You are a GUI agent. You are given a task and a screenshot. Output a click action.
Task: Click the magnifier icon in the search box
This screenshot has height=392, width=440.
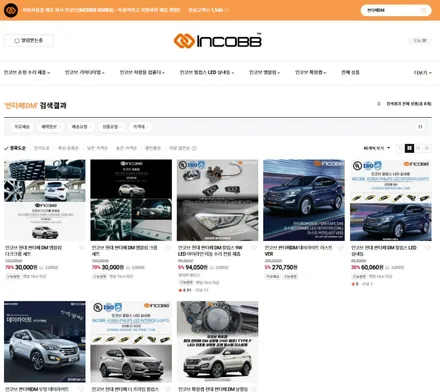[424, 10]
